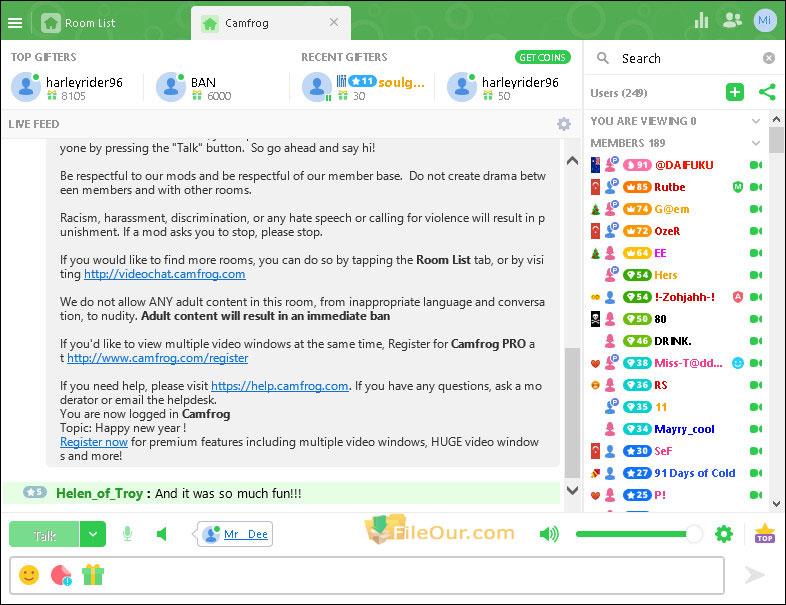Open the help.camfrog.com link

click(x=280, y=386)
